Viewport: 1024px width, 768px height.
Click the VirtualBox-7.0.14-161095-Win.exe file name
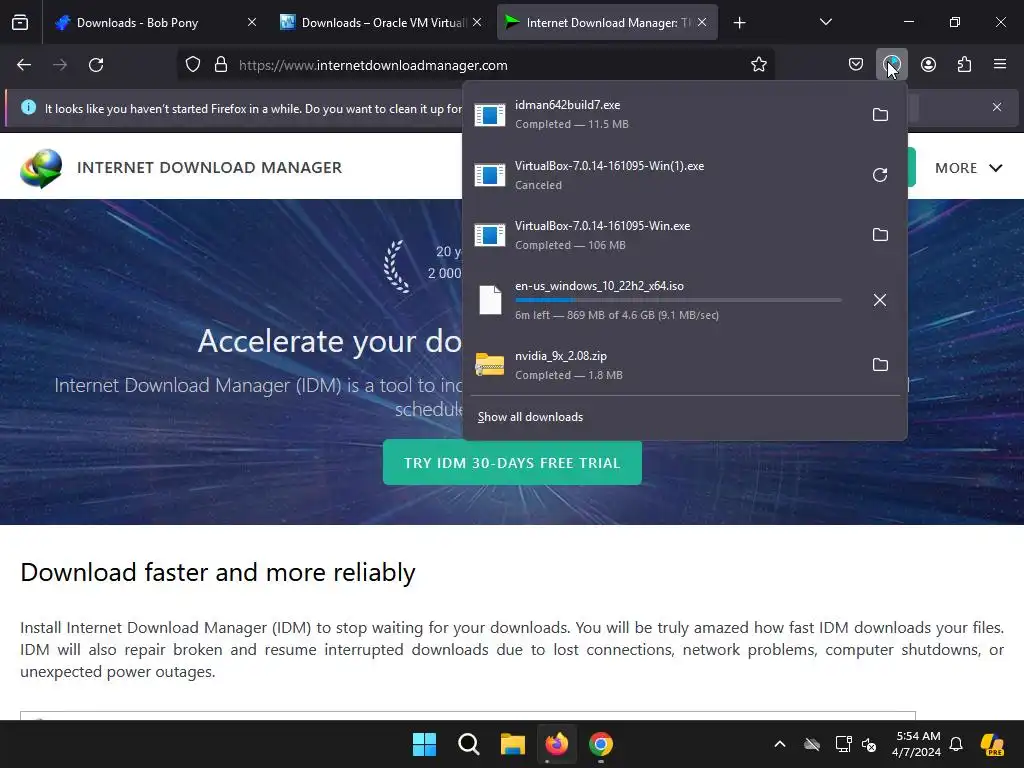(x=603, y=226)
